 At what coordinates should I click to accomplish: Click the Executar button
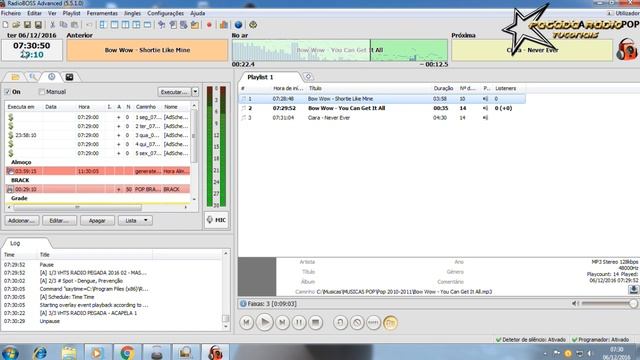[174, 92]
